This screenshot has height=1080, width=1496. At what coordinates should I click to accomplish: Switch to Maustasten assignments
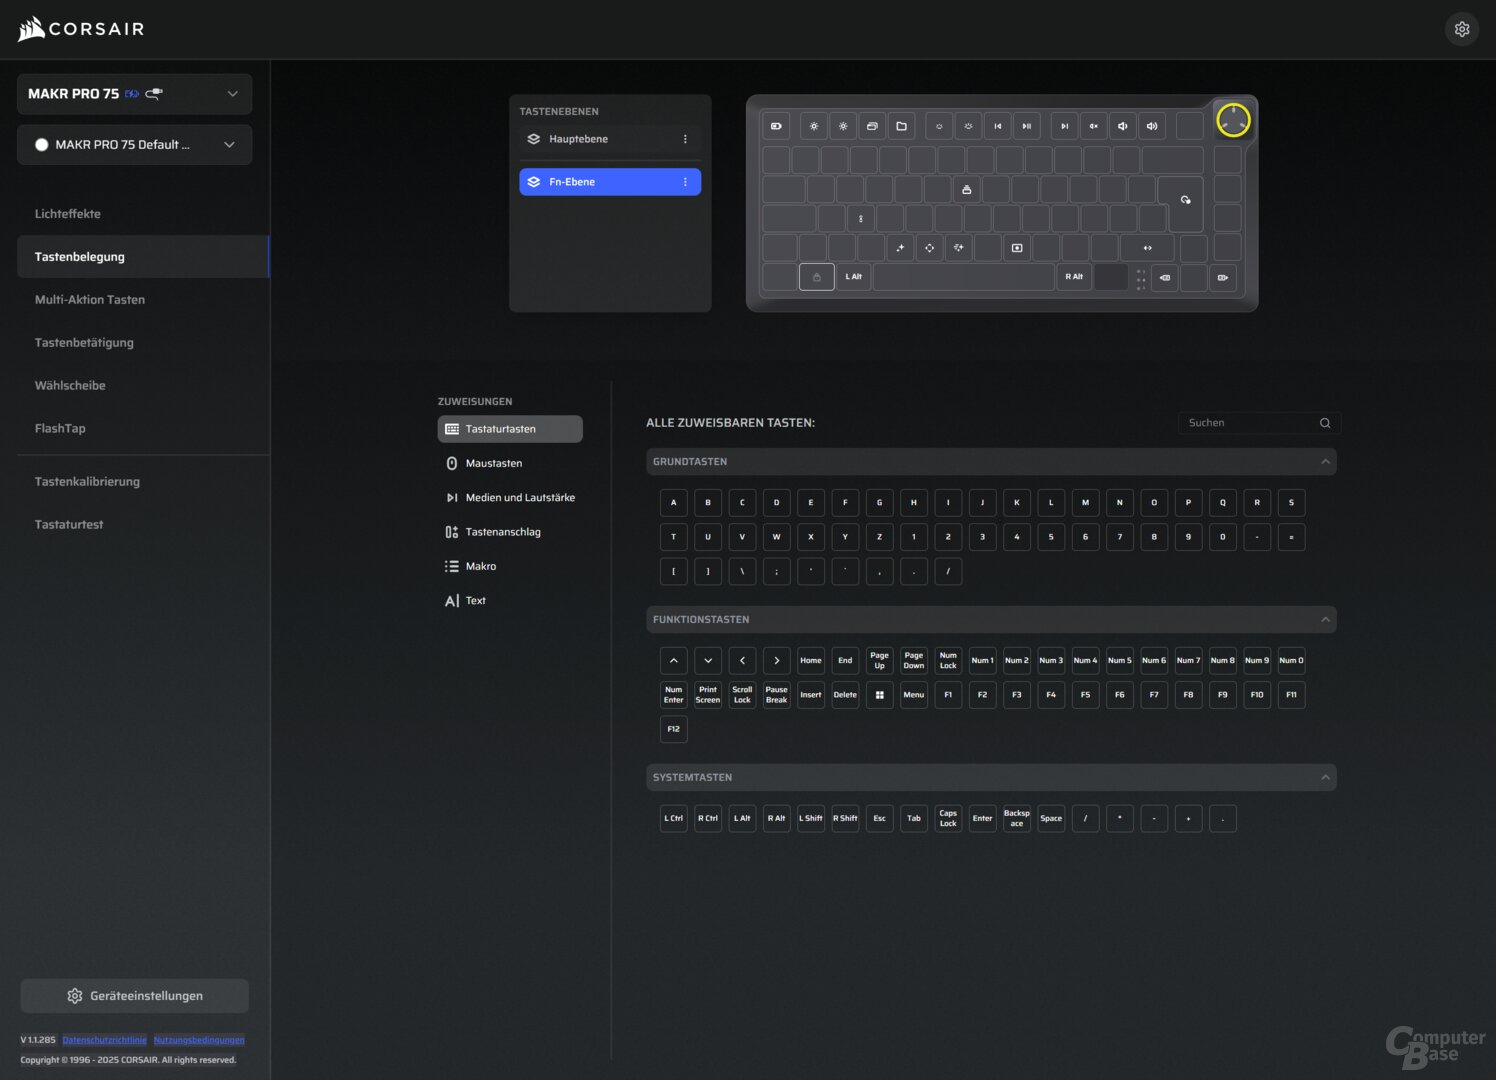(494, 464)
